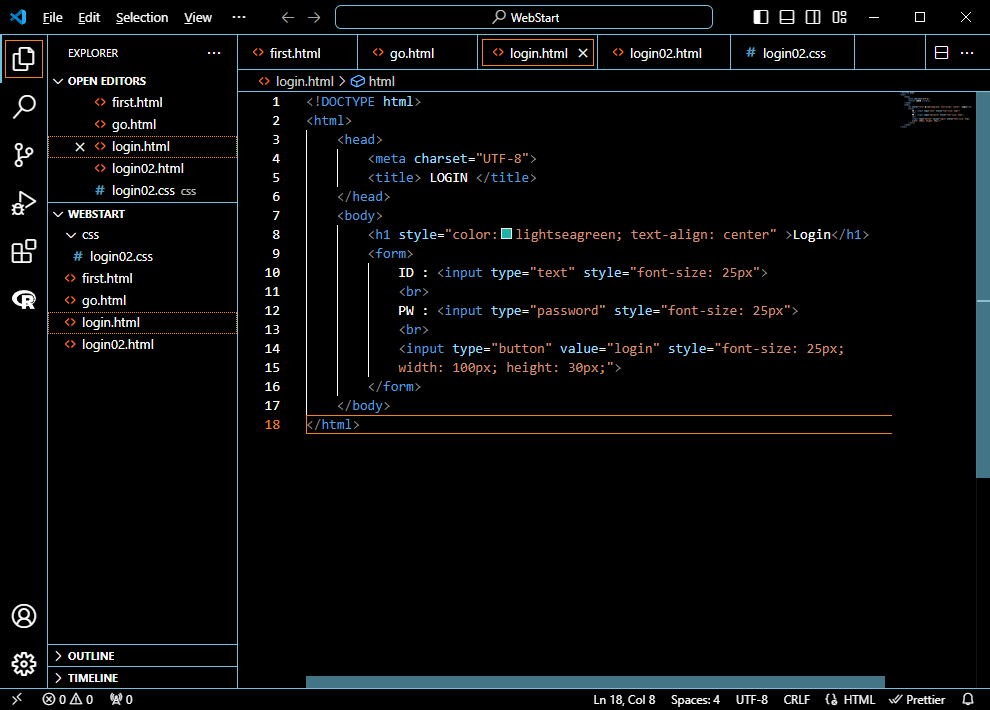Select login02.css in Open Editors
Viewport: 990px width, 710px height.
tap(142, 191)
